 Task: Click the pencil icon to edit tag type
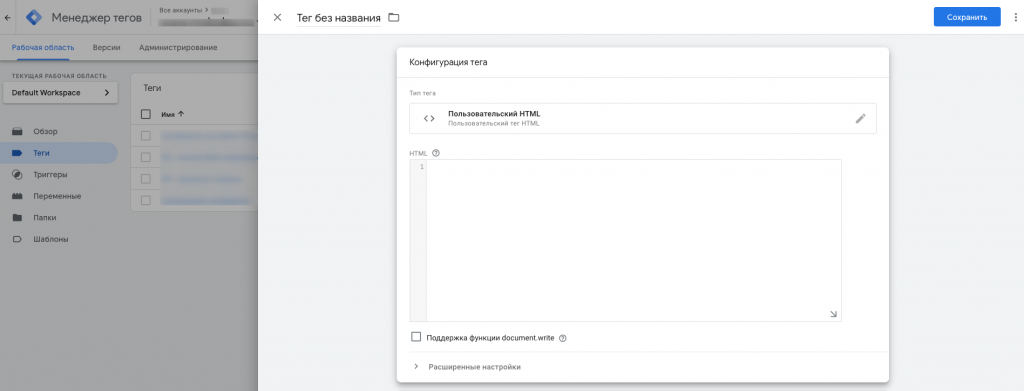860,118
